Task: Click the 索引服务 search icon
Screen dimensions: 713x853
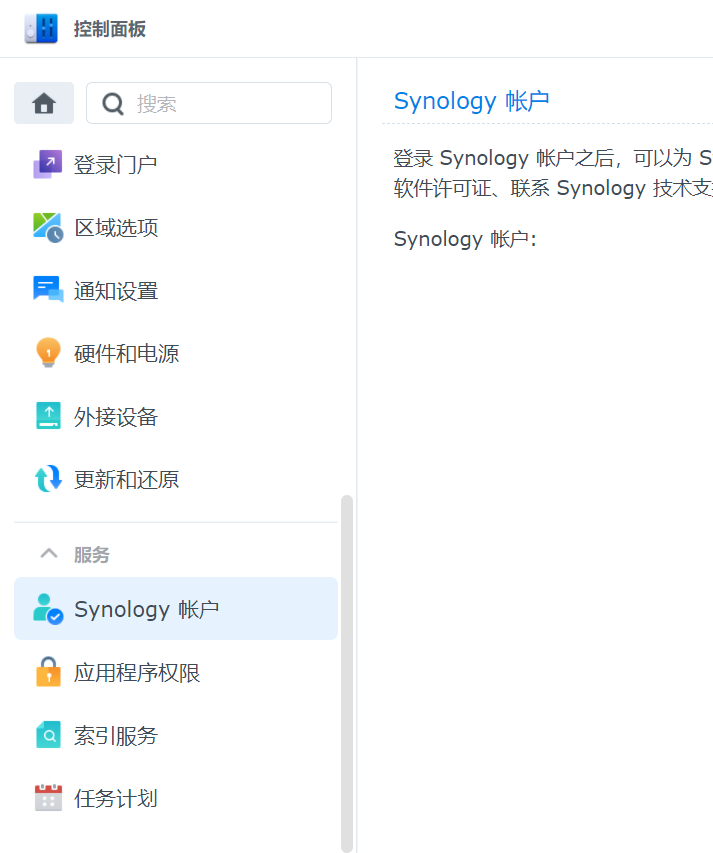Action: coord(48,735)
